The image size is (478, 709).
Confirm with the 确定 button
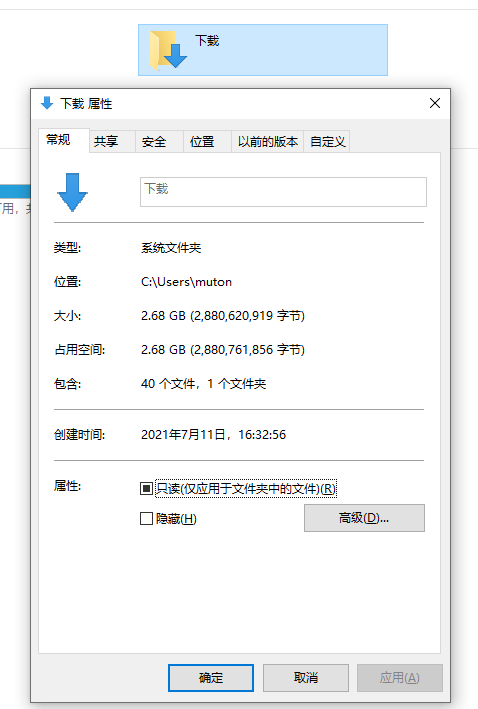(x=211, y=678)
